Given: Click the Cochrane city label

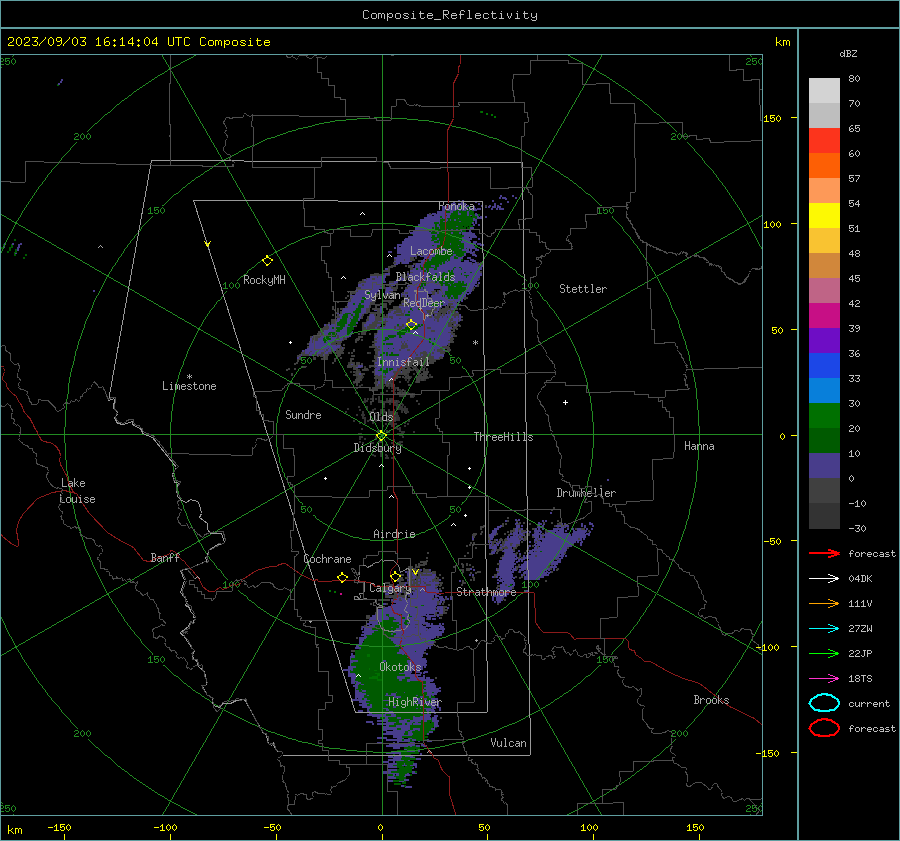Looking at the screenshot, I should [x=327, y=559].
